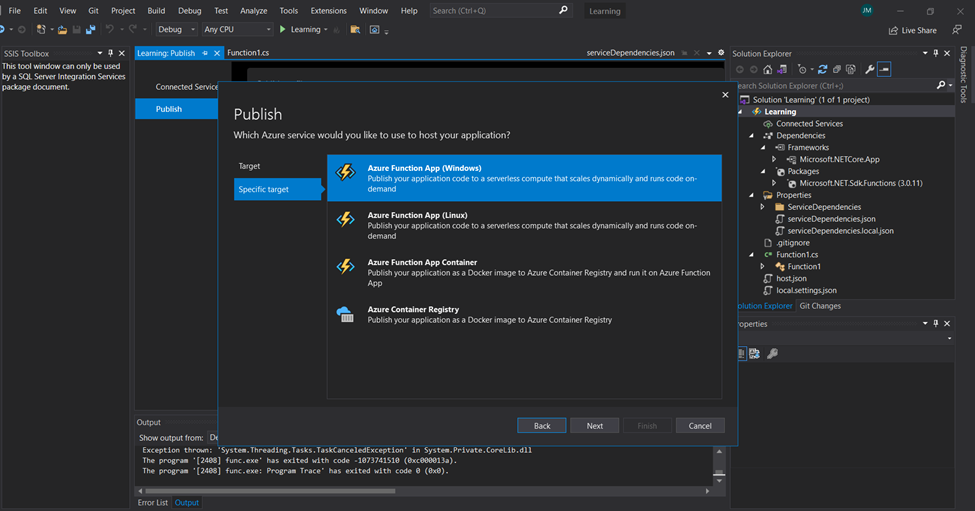975x511 pixels.
Task: Click the Open File folder toolbar icon
Action: (x=62, y=29)
